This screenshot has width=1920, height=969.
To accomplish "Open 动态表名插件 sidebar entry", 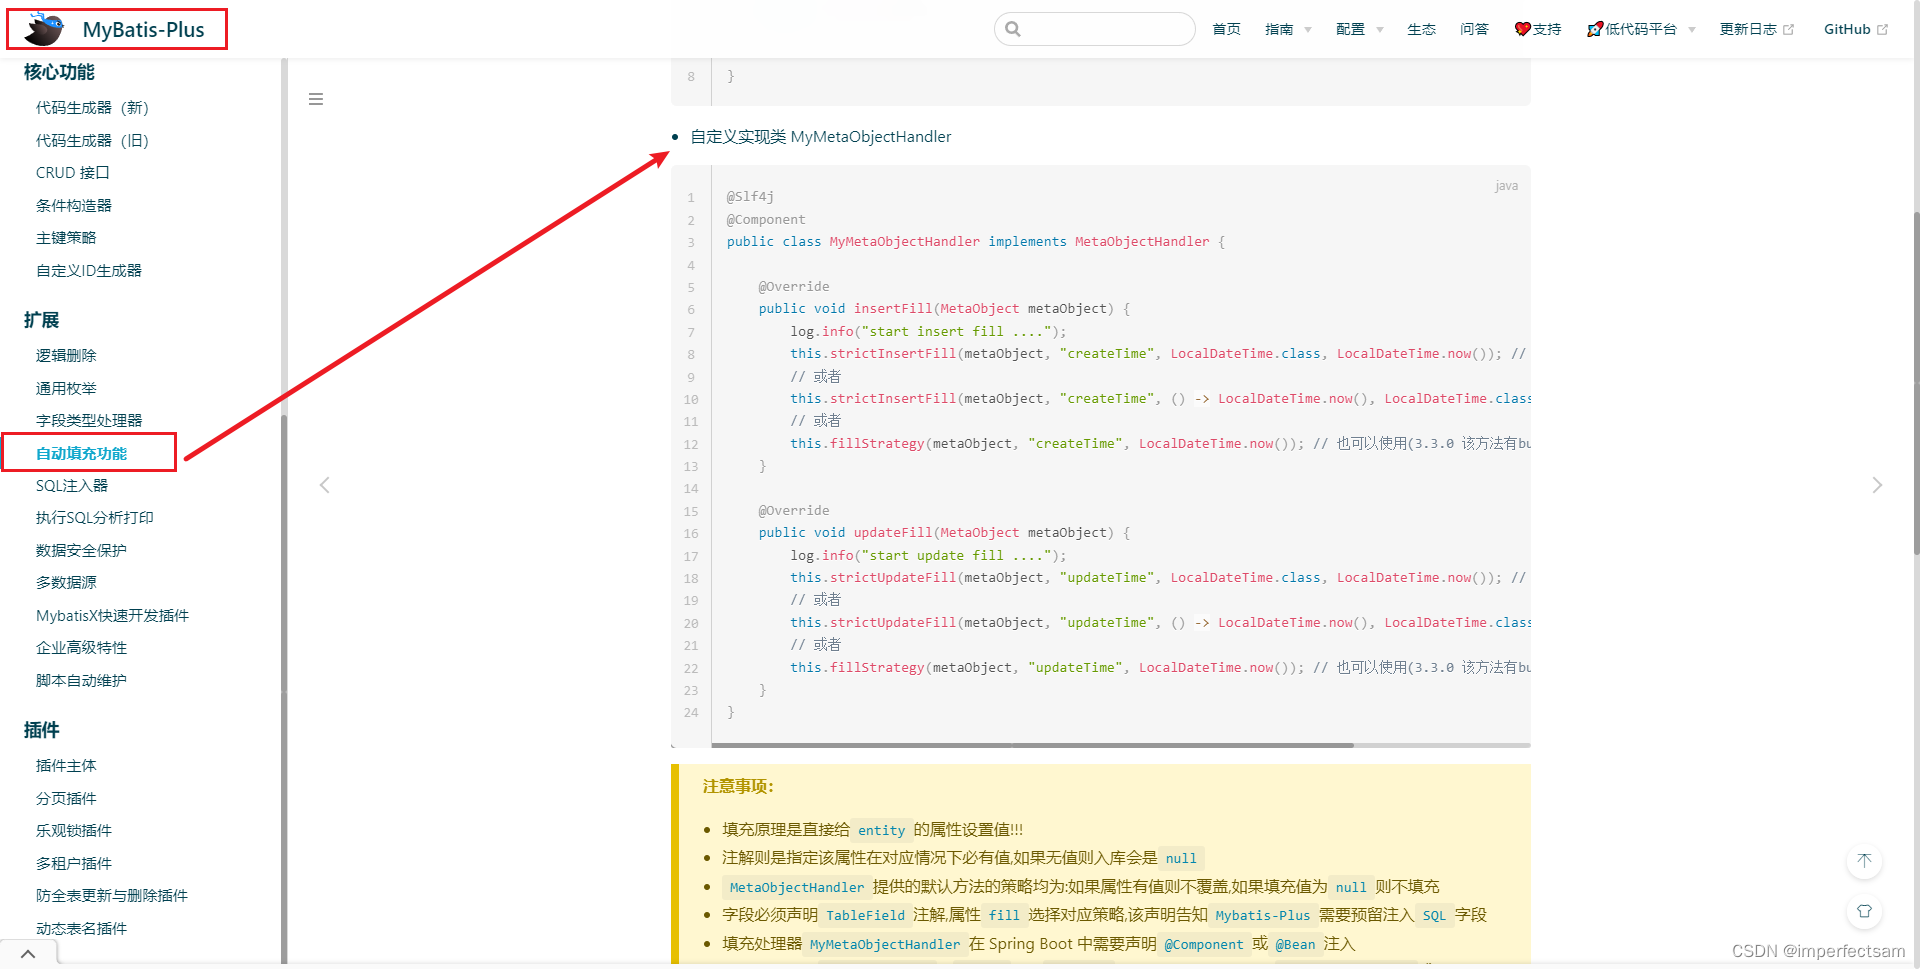I will tap(81, 929).
